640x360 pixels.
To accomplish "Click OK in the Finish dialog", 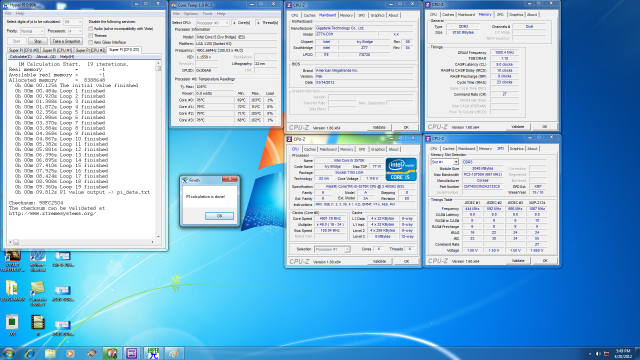I will click(x=219, y=216).
